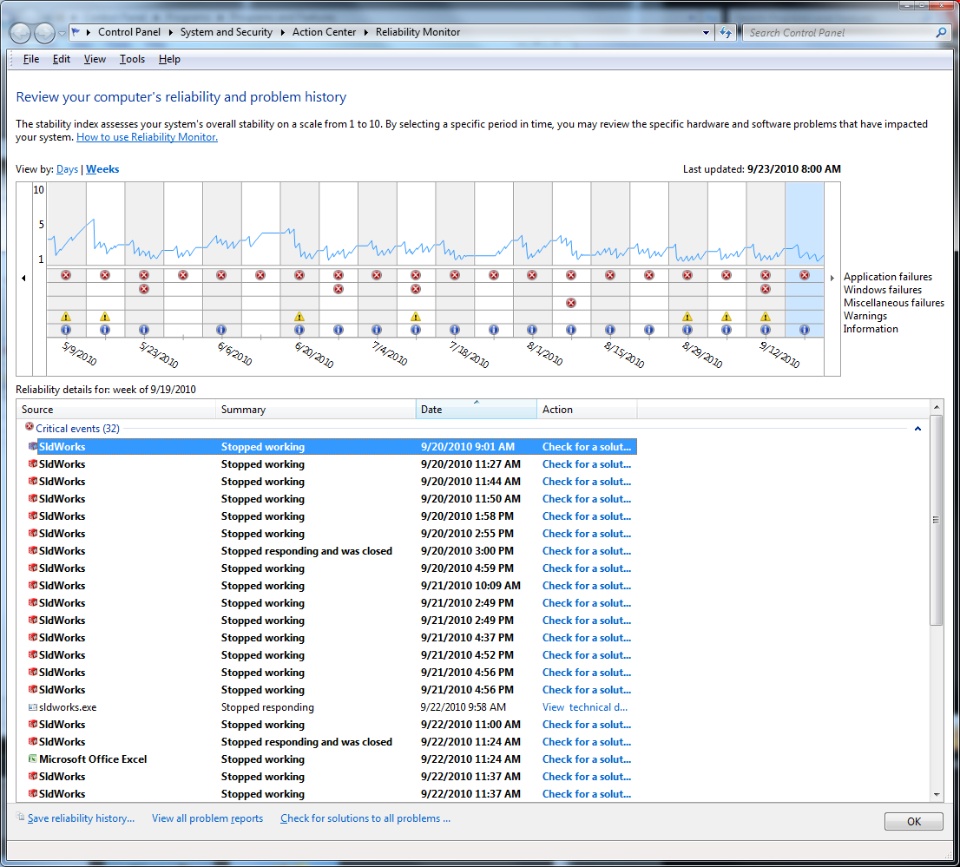Viewport: 960px width, 867px height.
Task: Click Summary column header
Action: [x=315, y=409]
